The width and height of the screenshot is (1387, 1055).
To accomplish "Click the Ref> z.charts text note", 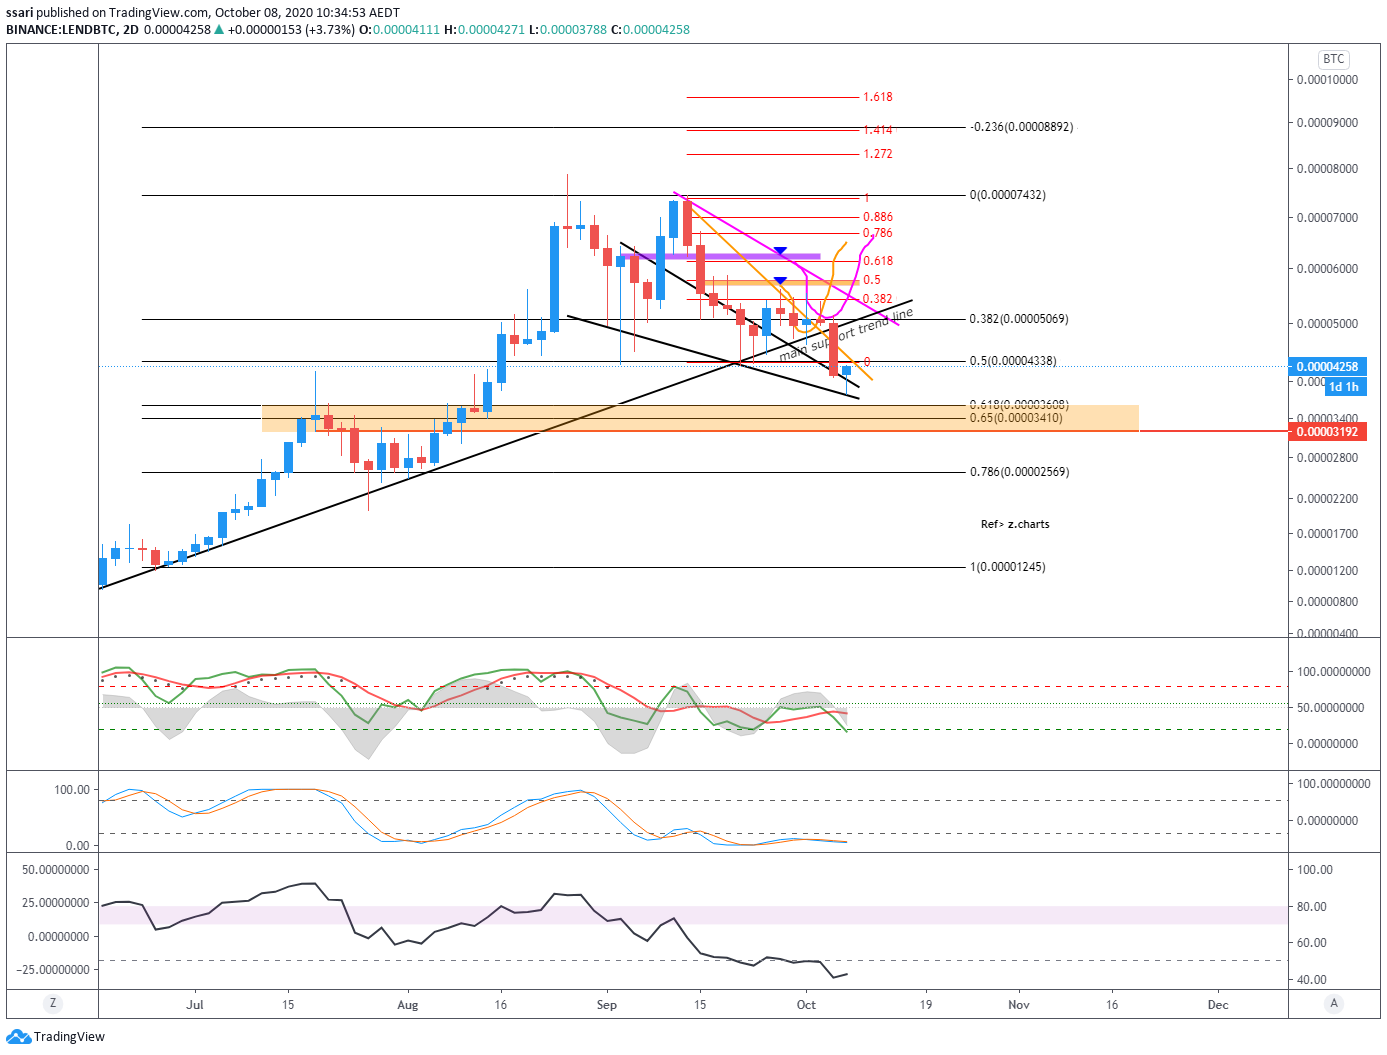I will 1015,524.
